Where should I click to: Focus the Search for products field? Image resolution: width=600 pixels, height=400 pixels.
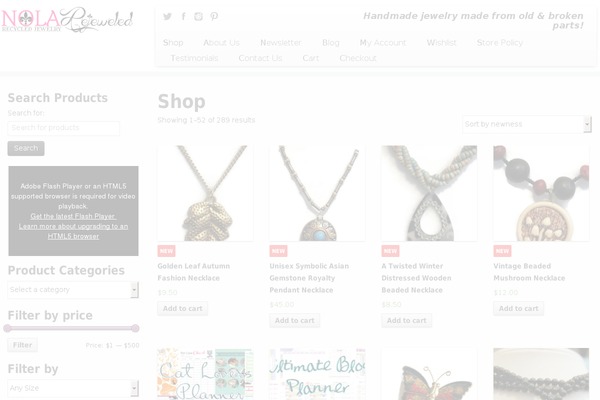[64, 128]
